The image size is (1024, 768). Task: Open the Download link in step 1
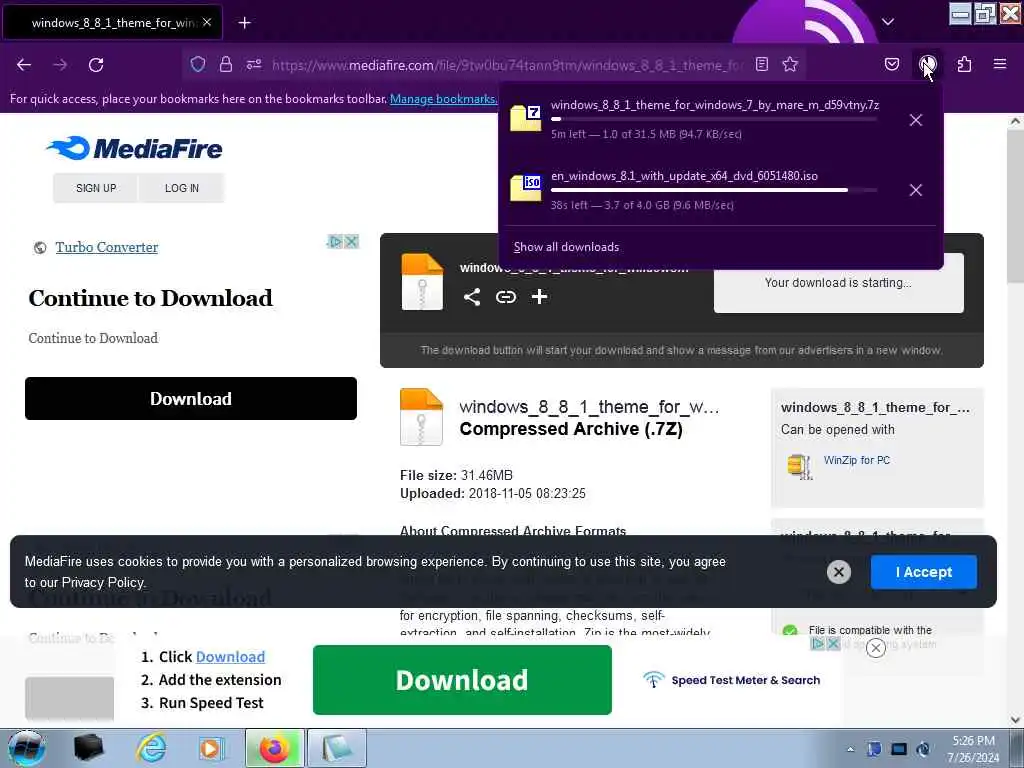(231, 657)
